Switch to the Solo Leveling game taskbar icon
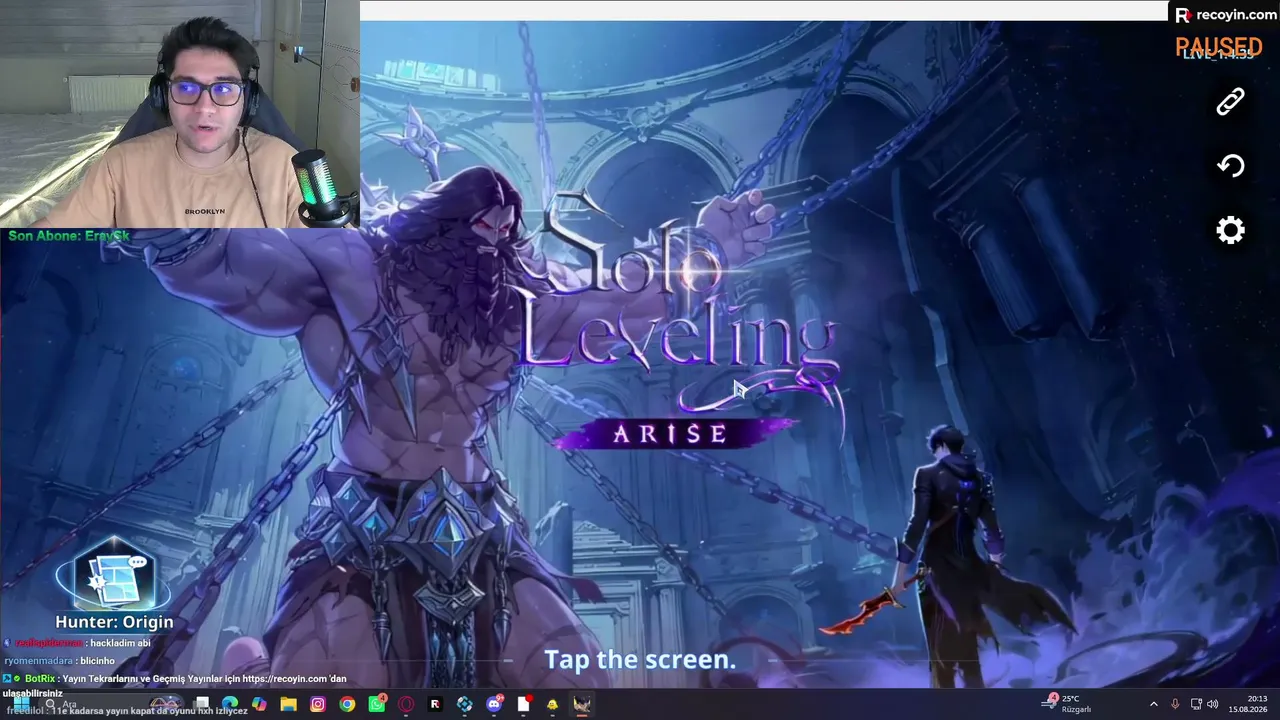Viewport: 1280px width, 720px height. click(581, 704)
